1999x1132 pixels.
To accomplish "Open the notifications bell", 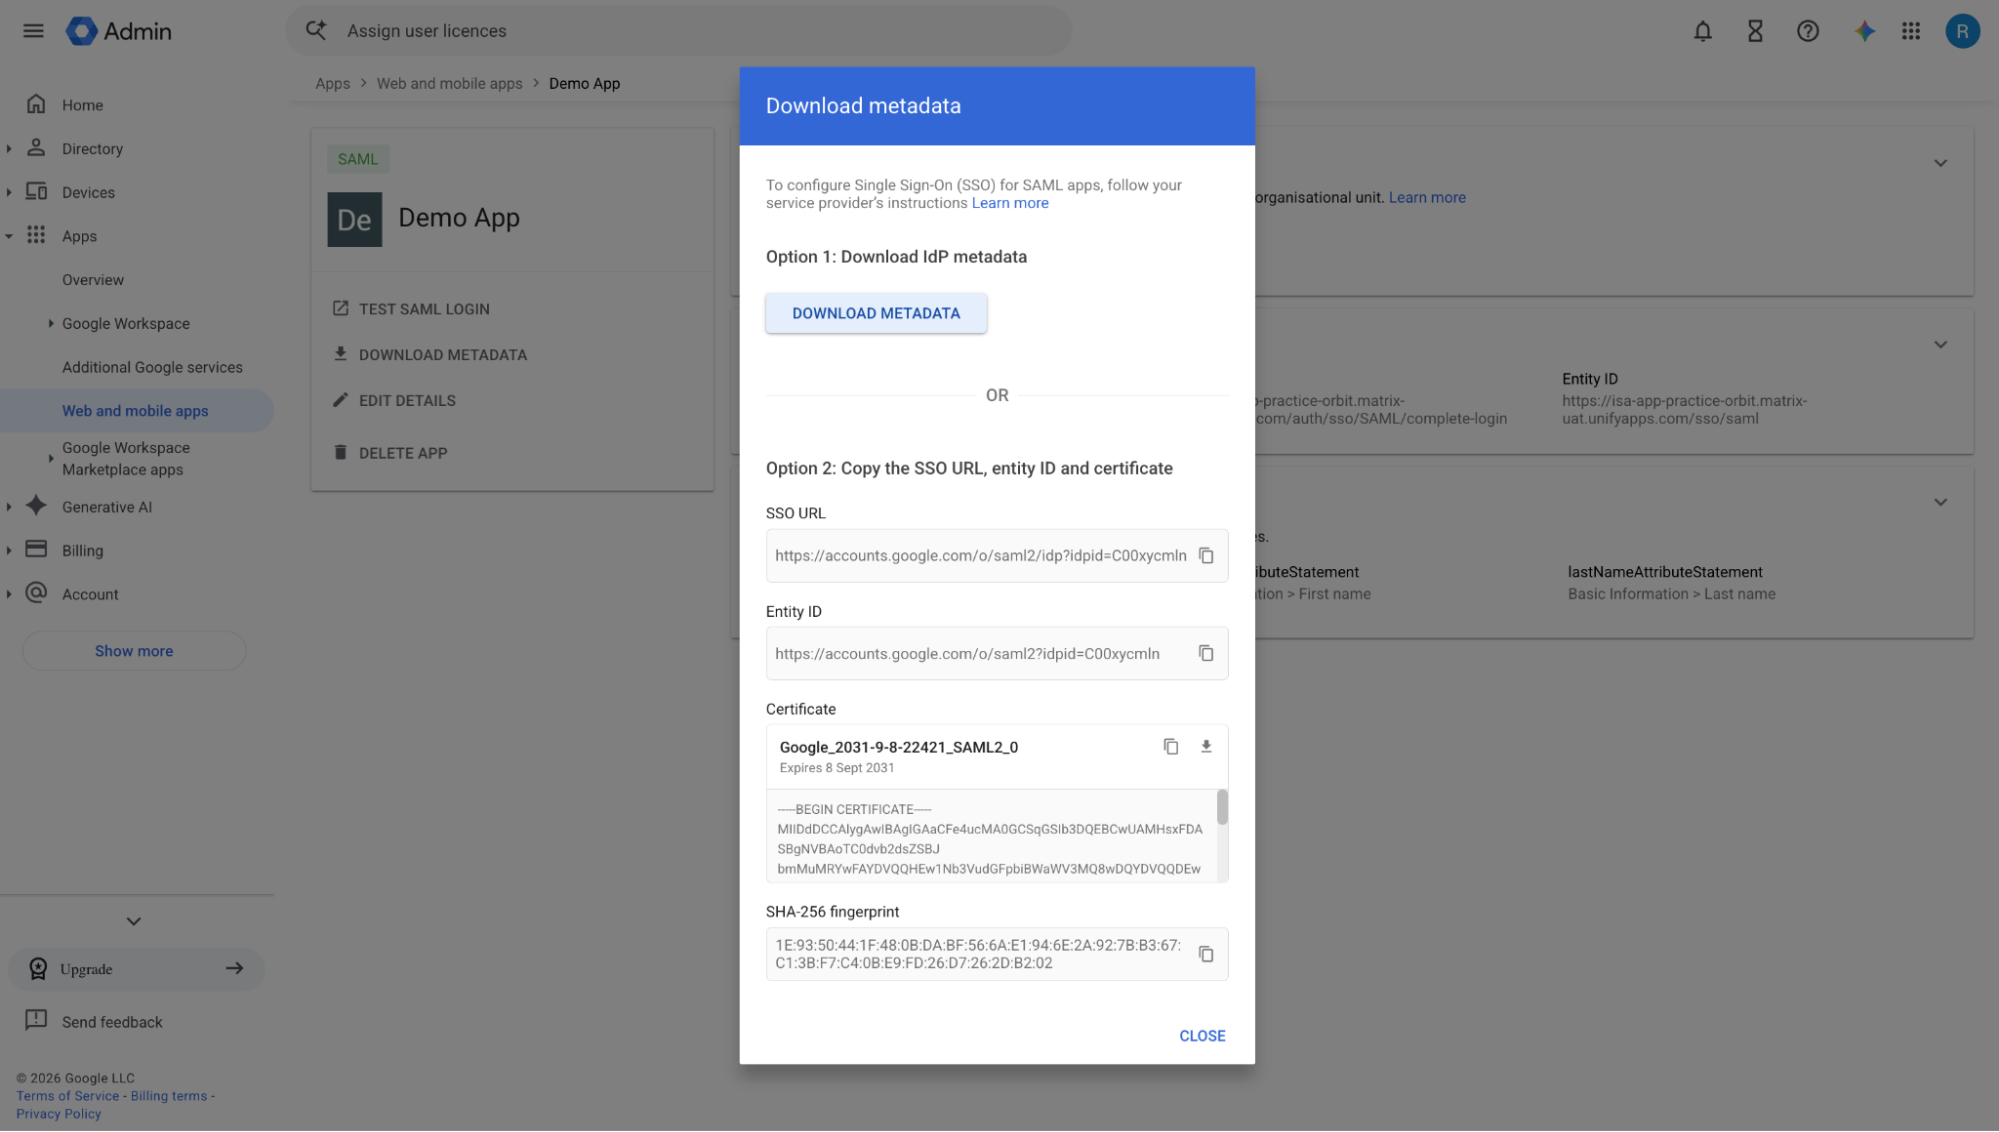I will coord(1702,31).
